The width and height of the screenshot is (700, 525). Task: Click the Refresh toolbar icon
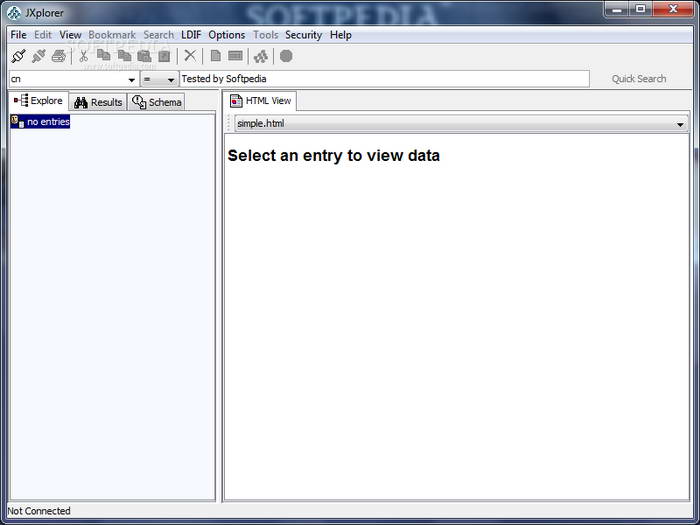tap(261, 56)
